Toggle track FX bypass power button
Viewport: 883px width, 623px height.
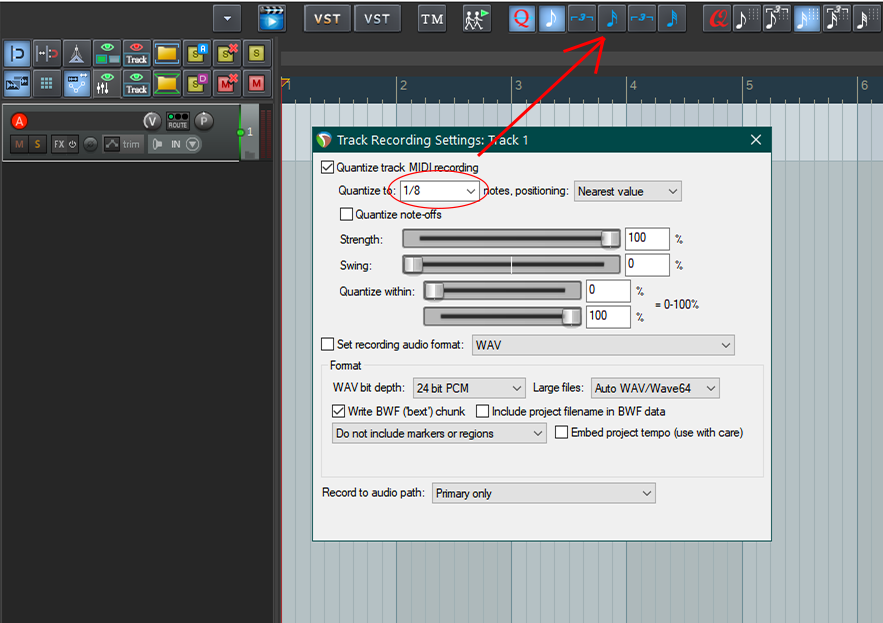tap(73, 144)
